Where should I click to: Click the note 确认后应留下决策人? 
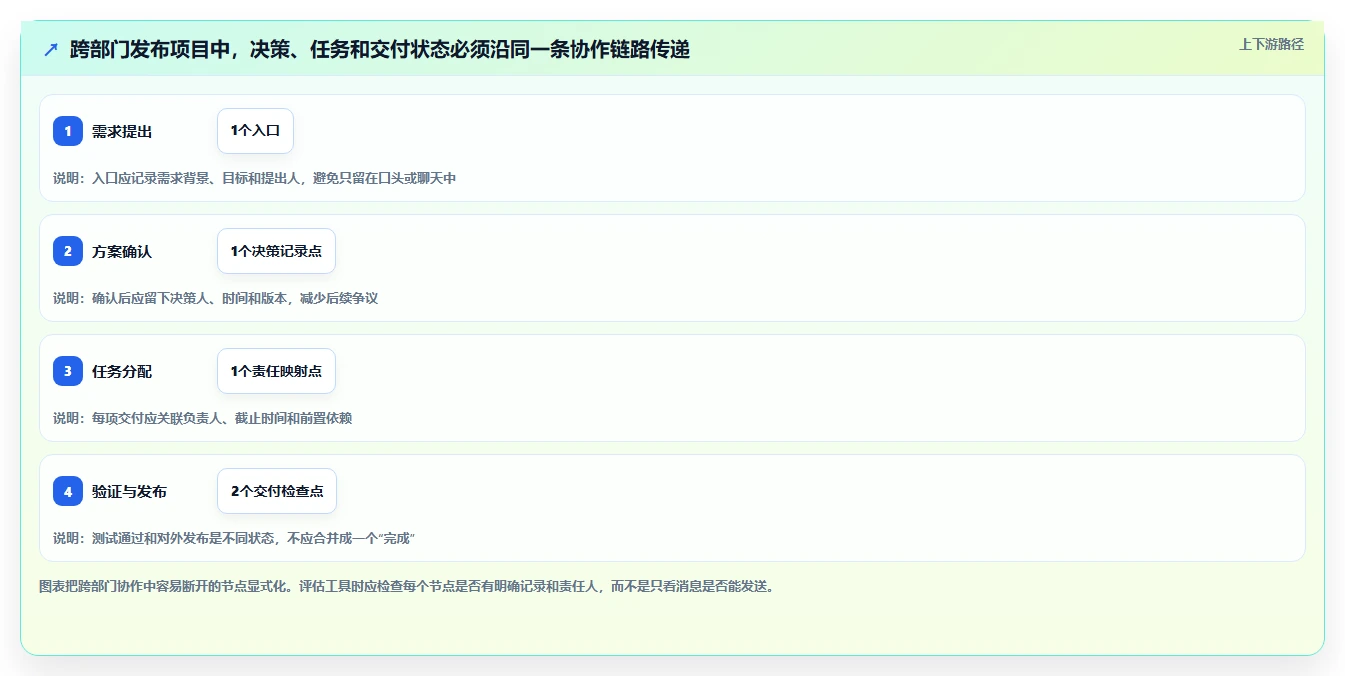215,298
